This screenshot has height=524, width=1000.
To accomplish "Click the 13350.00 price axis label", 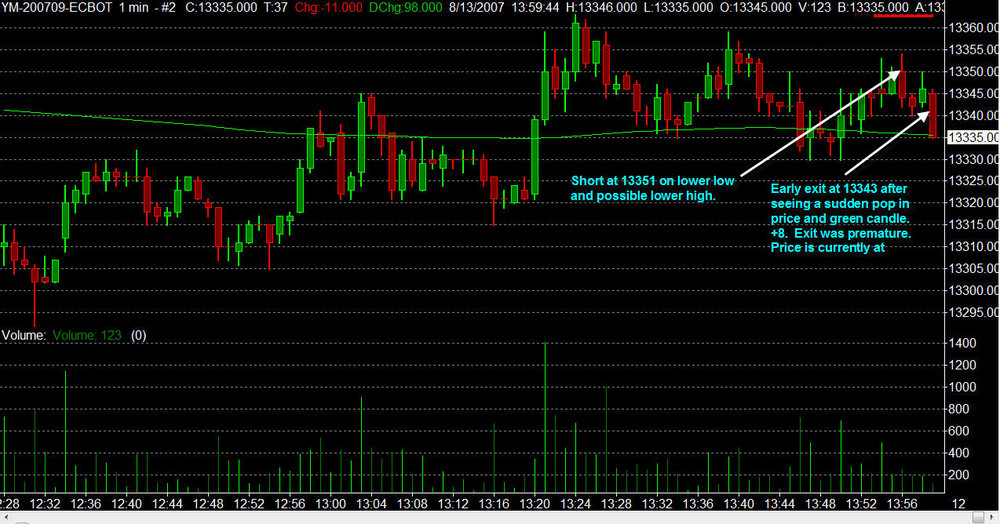I will [973, 71].
